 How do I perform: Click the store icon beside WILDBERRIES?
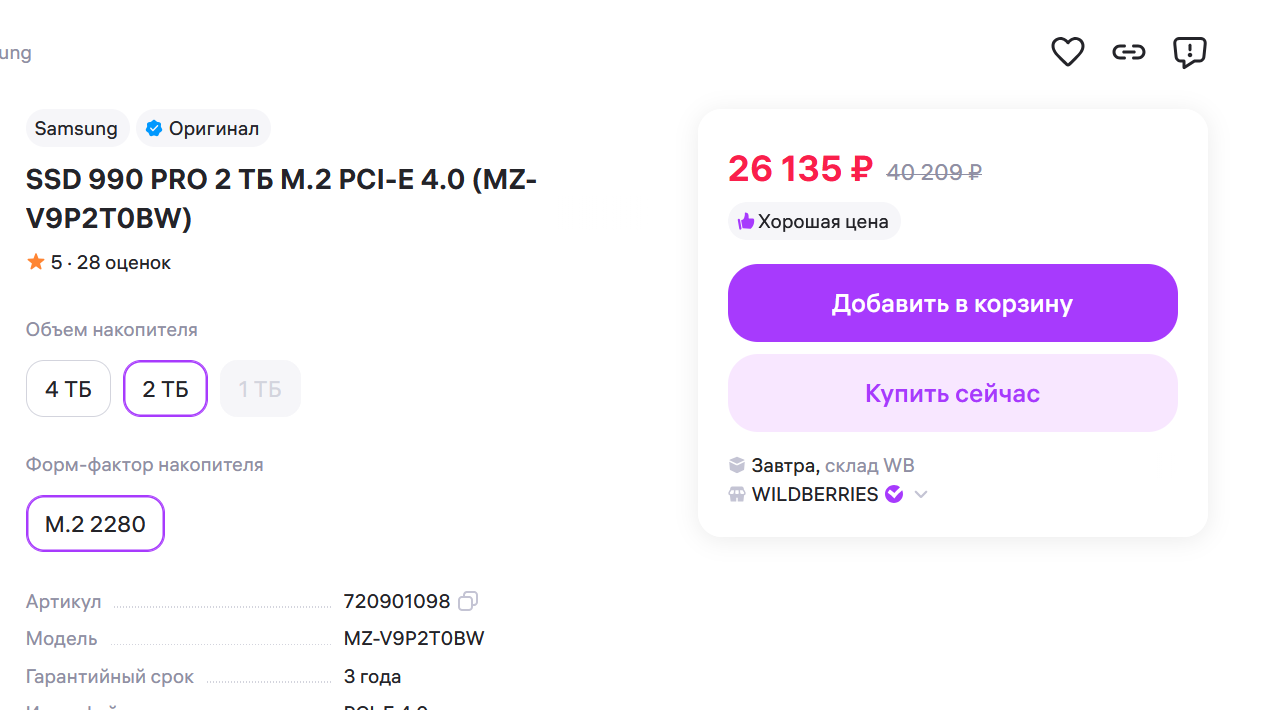pyautogui.click(x=737, y=494)
